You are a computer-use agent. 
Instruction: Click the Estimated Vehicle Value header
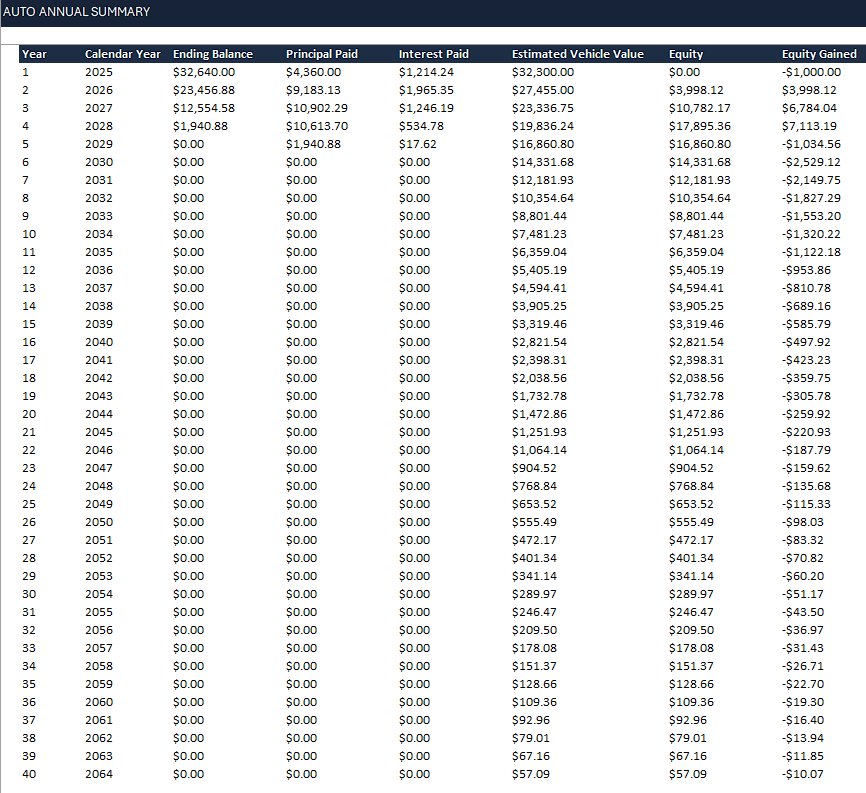pos(578,54)
